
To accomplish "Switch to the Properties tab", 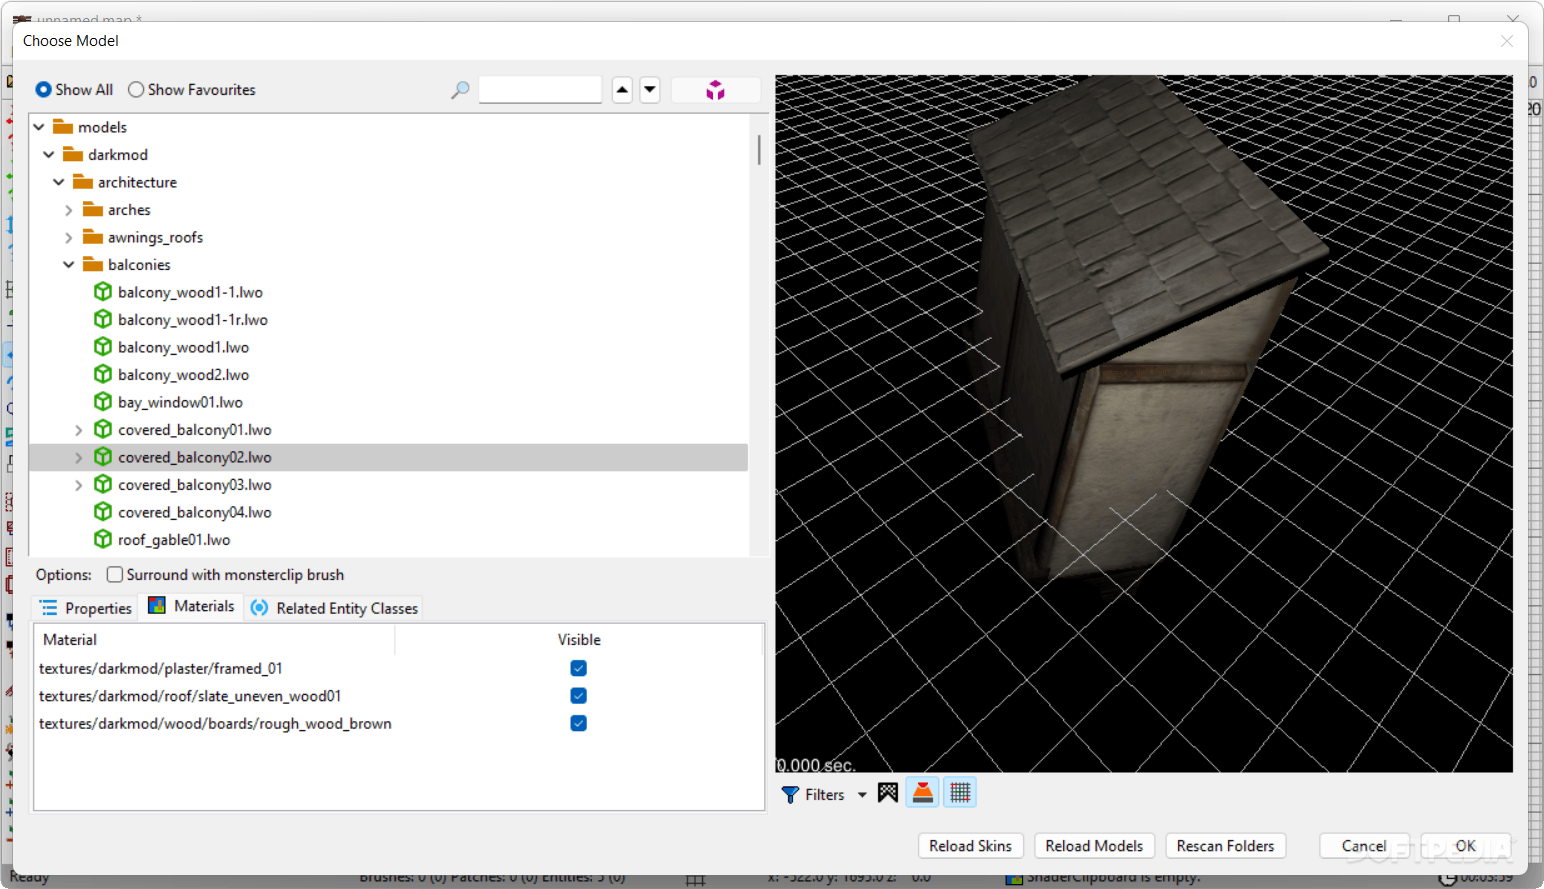I will point(86,608).
